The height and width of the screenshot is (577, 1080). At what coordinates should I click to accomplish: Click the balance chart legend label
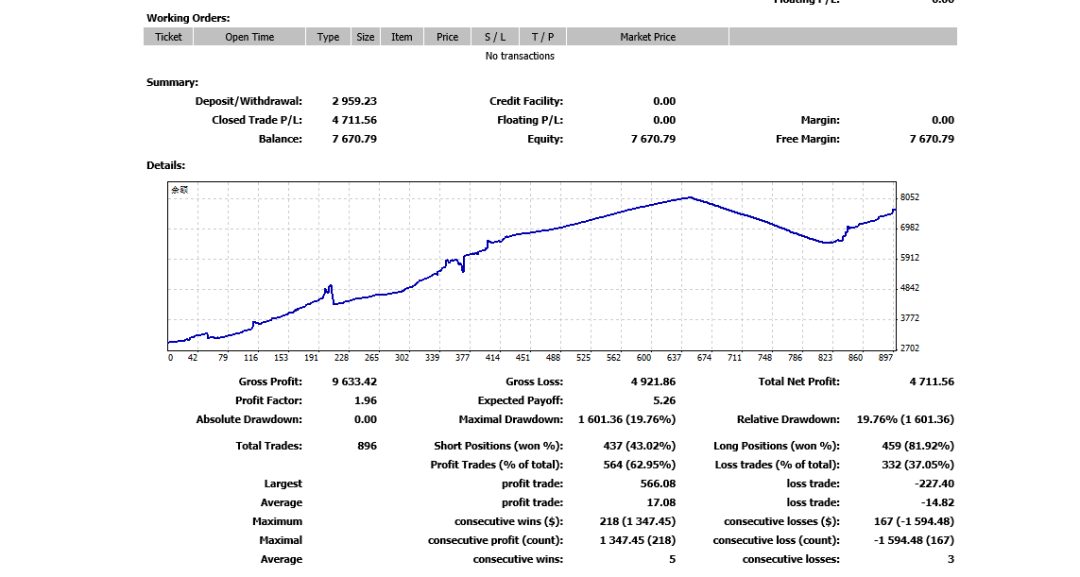point(179,189)
